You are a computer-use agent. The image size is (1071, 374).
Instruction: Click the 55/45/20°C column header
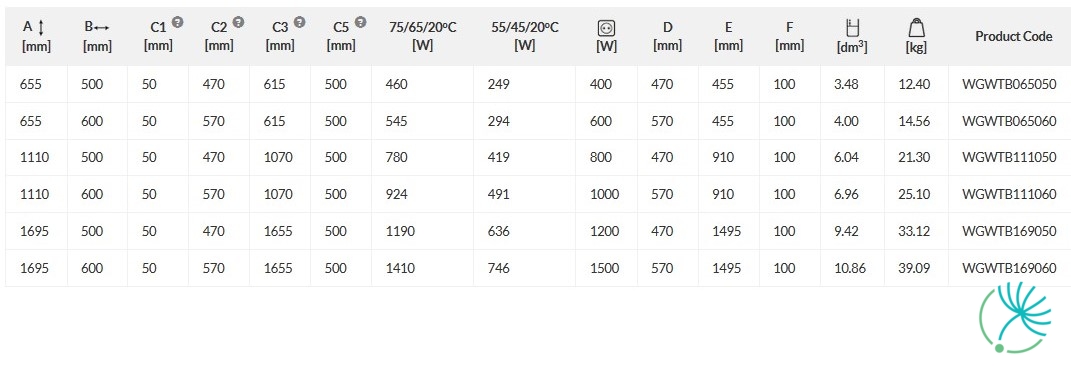(x=525, y=36)
